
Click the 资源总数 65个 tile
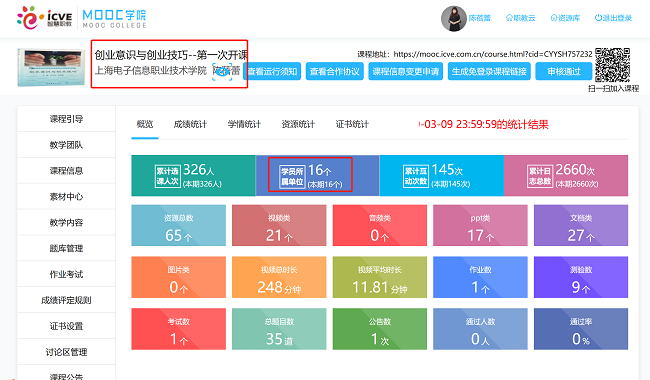click(179, 225)
